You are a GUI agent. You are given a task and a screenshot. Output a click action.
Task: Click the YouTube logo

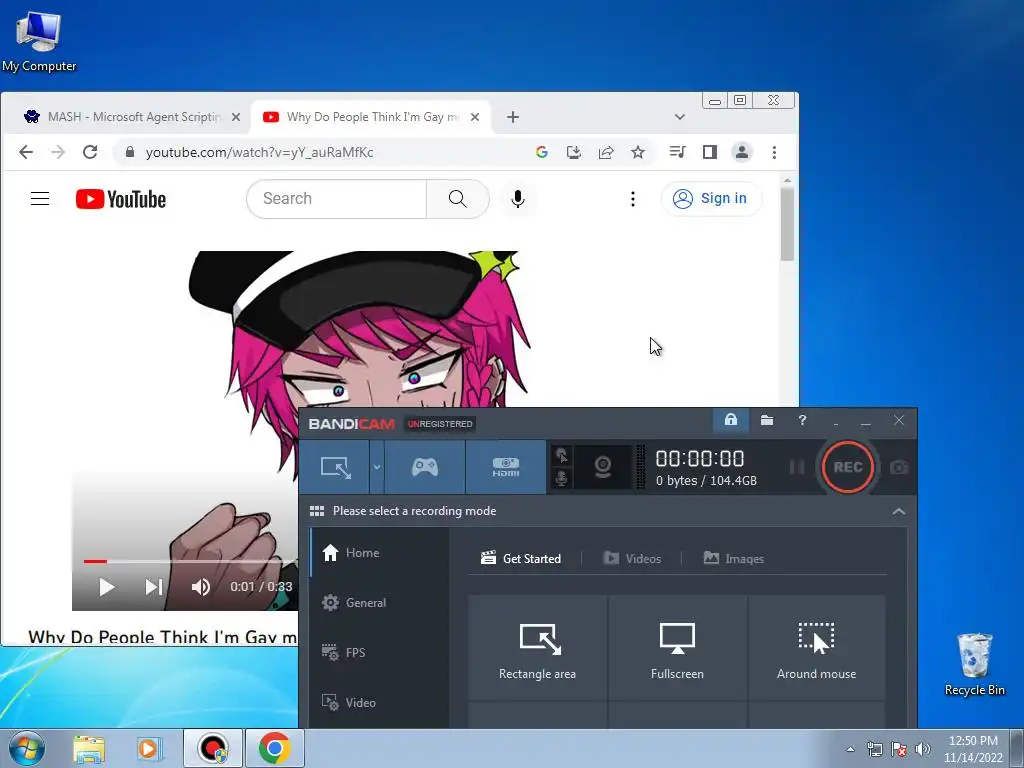121,199
